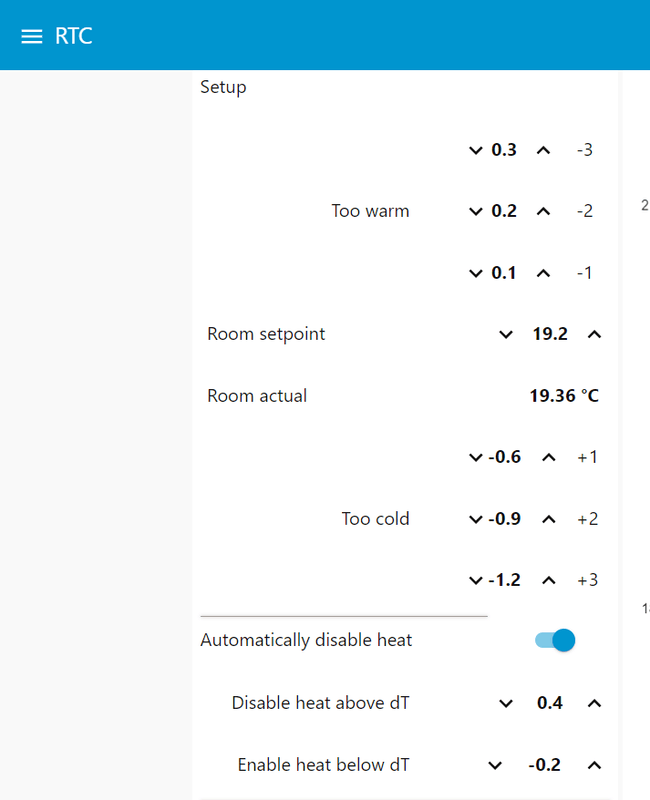Image resolution: width=650 pixels, height=800 pixels.
Task: Increase the Enable heat below dT value
Action: [594, 764]
